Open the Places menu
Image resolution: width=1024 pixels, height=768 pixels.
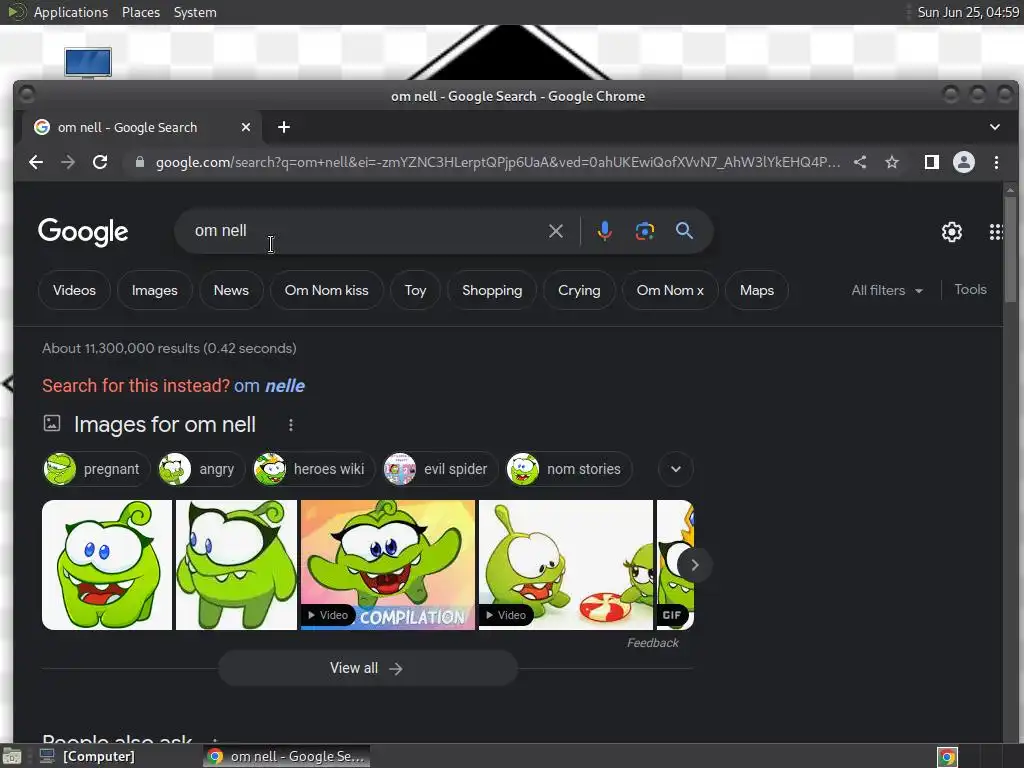141,12
